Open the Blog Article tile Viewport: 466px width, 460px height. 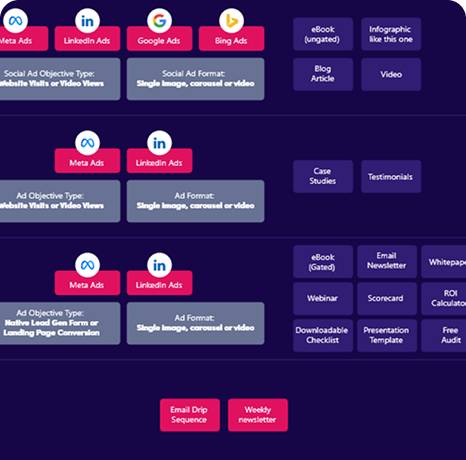click(323, 74)
